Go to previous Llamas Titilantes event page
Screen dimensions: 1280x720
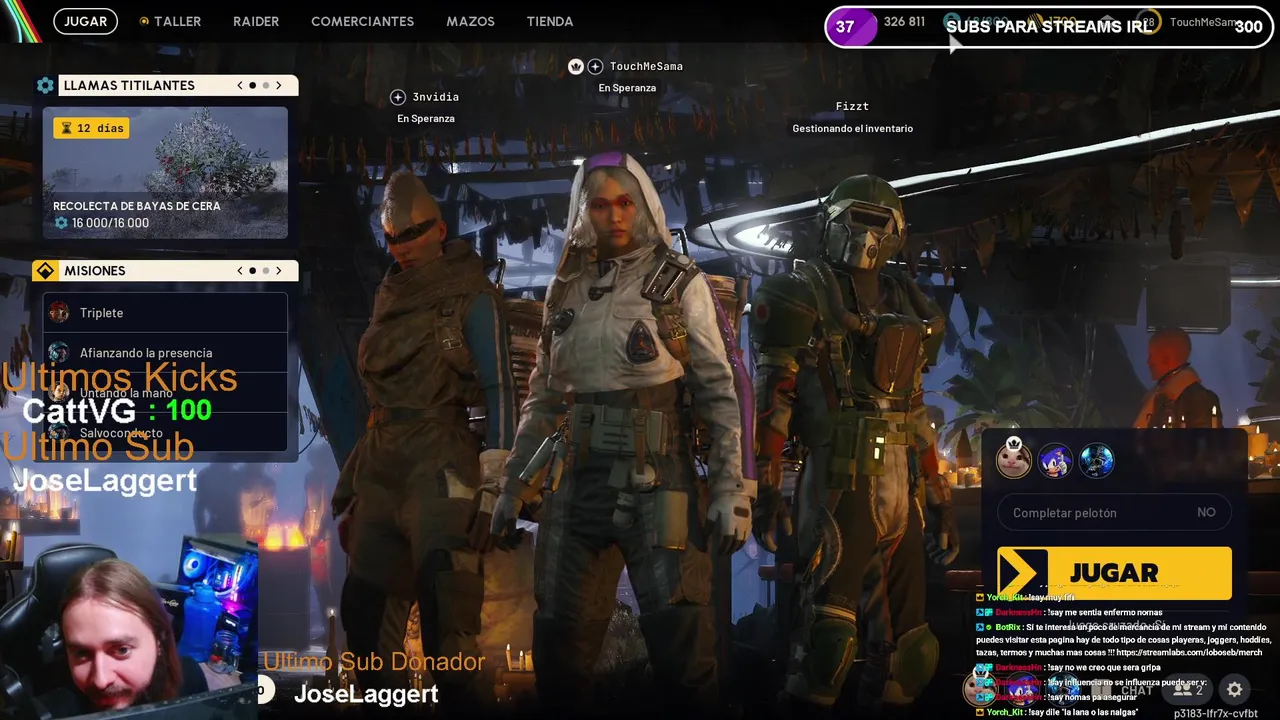(x=240, y=85)
